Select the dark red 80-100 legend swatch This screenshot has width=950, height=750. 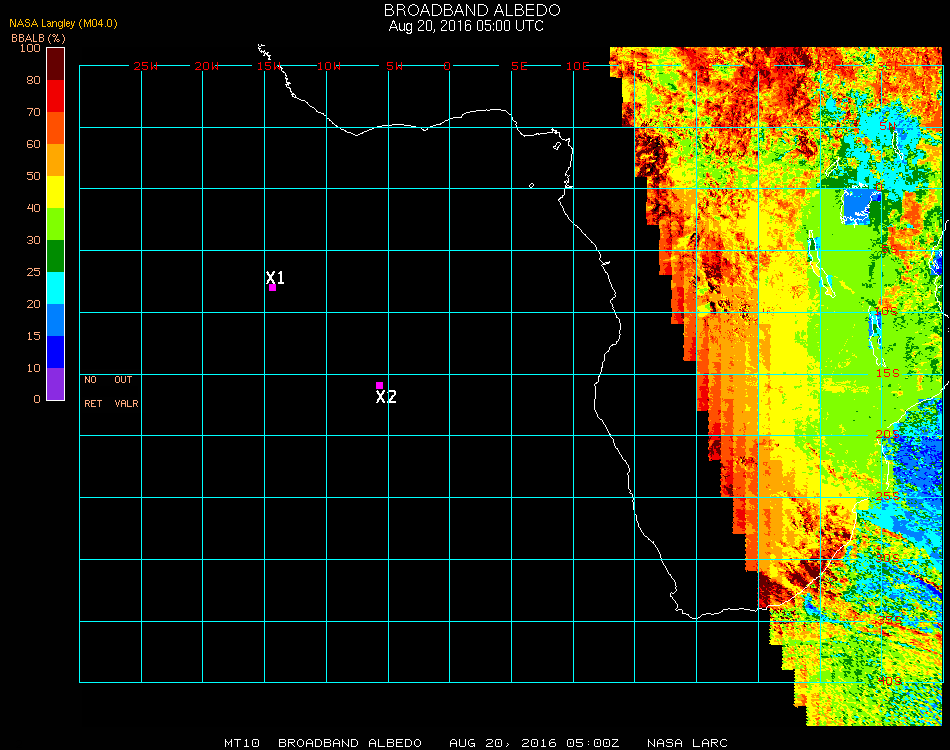coord(55,64)
